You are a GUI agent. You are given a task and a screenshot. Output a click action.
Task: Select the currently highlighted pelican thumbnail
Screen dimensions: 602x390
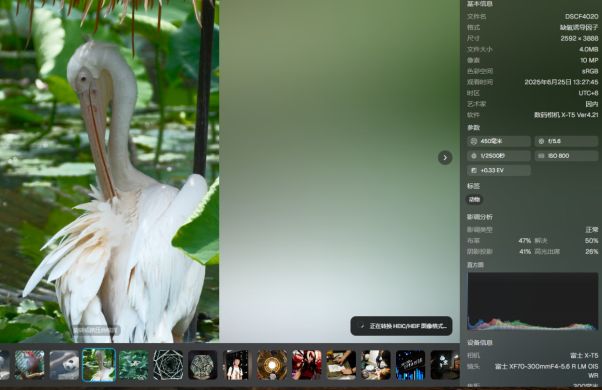(x=99, y=365)
